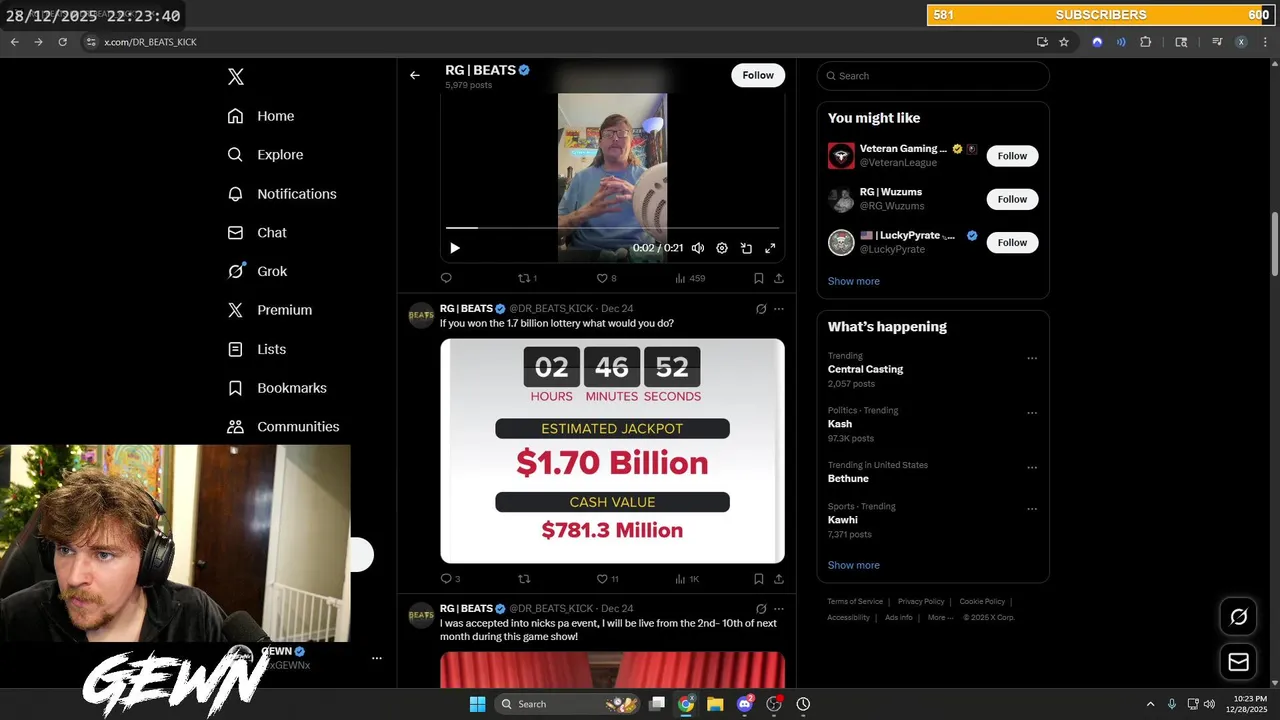Bookmark this page with star icon
1280x720 pixels.
pos(1064,42)
